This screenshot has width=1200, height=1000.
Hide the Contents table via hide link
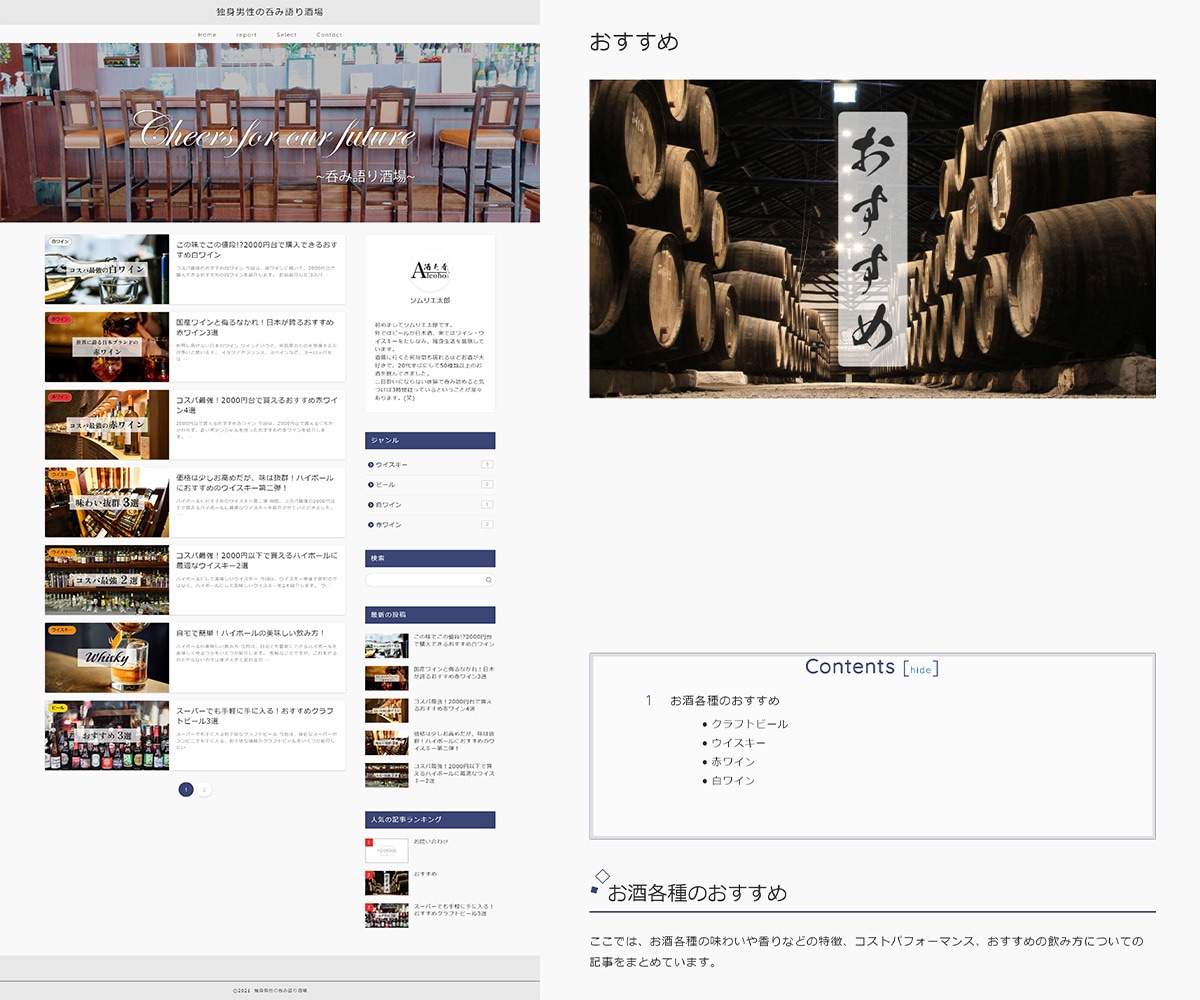(x=920, y=670)
